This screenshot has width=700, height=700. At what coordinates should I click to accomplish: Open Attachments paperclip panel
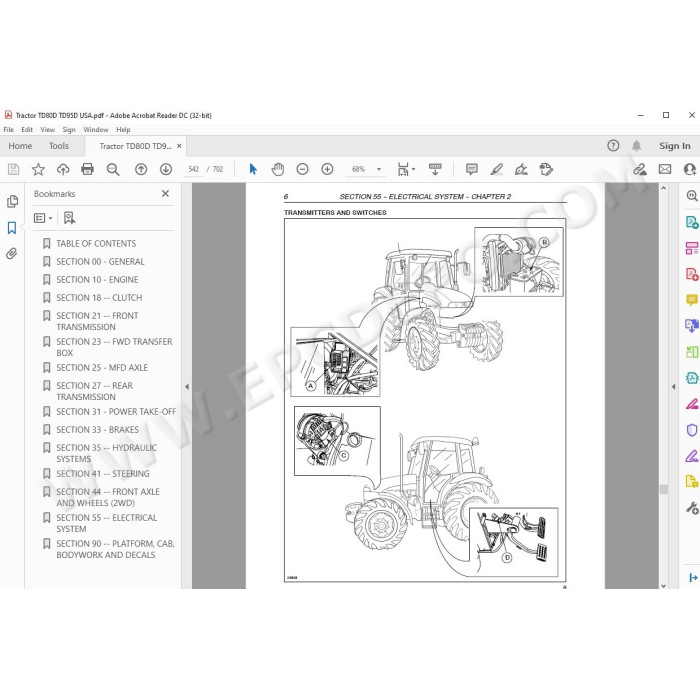point(12,254)
